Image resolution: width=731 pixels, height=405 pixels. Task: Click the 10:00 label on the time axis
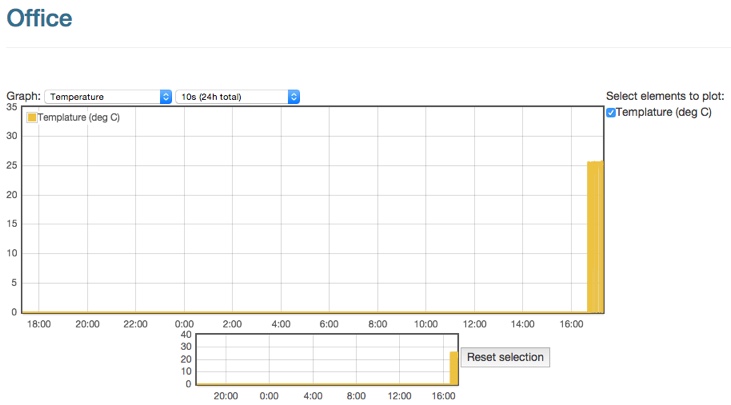(x=426, y=324)
